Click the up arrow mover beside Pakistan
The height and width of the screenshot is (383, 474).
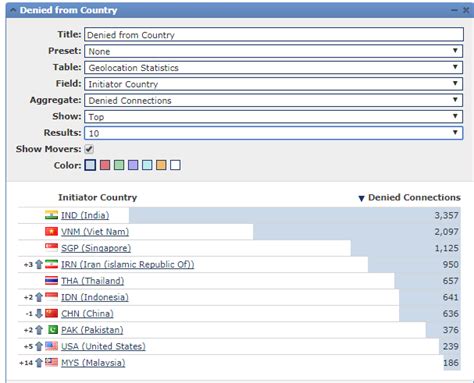tap(39, 330)
